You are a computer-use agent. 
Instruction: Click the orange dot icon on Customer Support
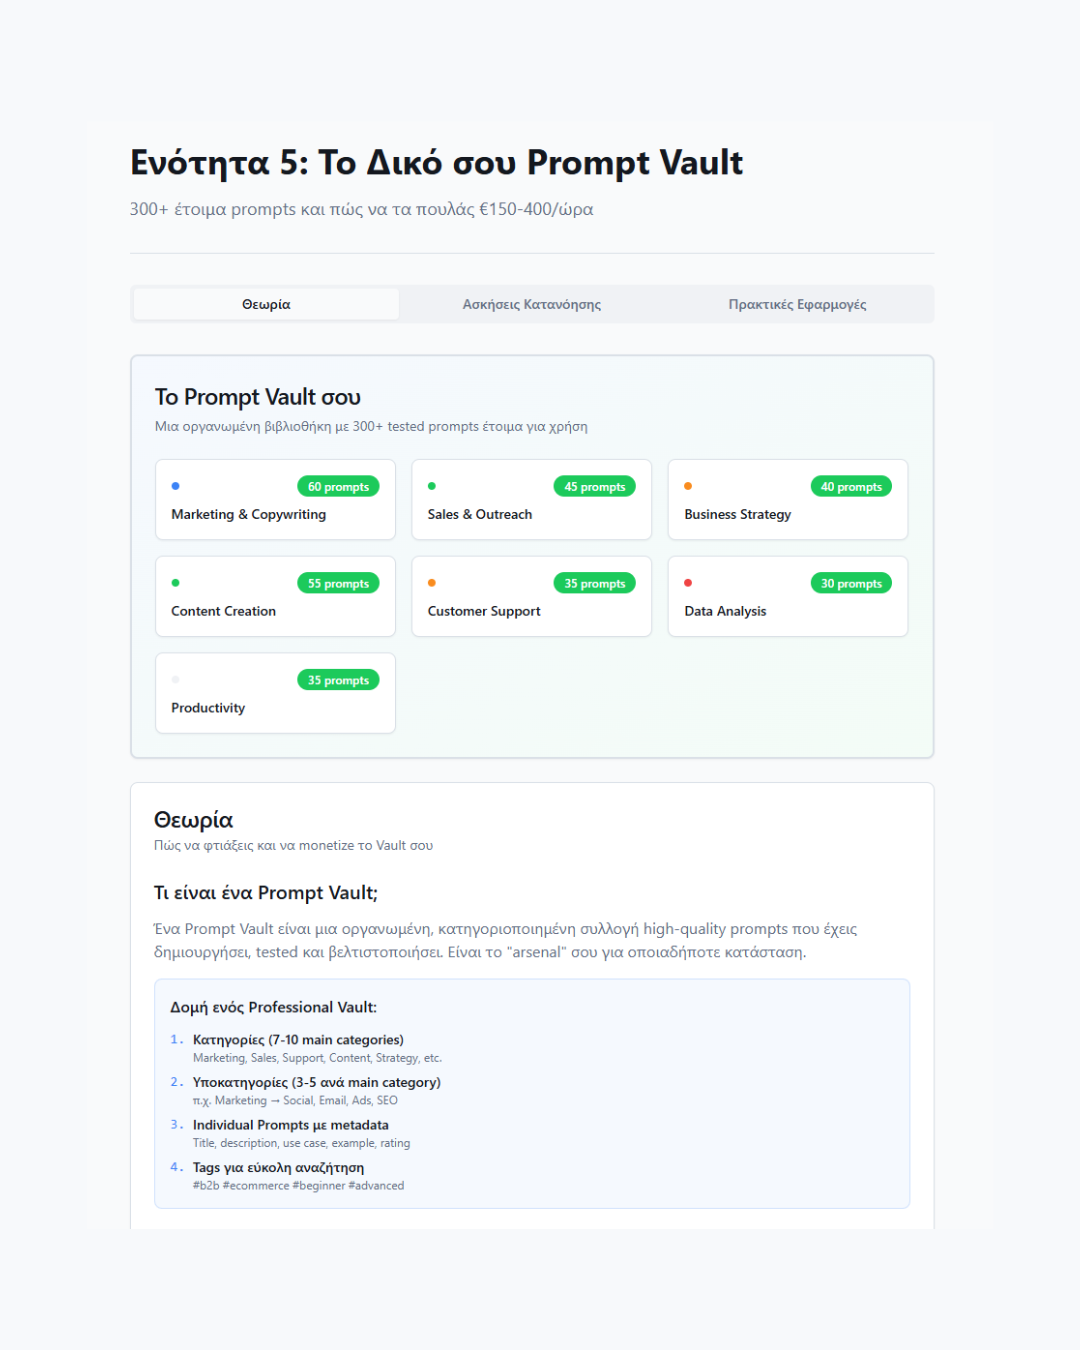(432, 582)
